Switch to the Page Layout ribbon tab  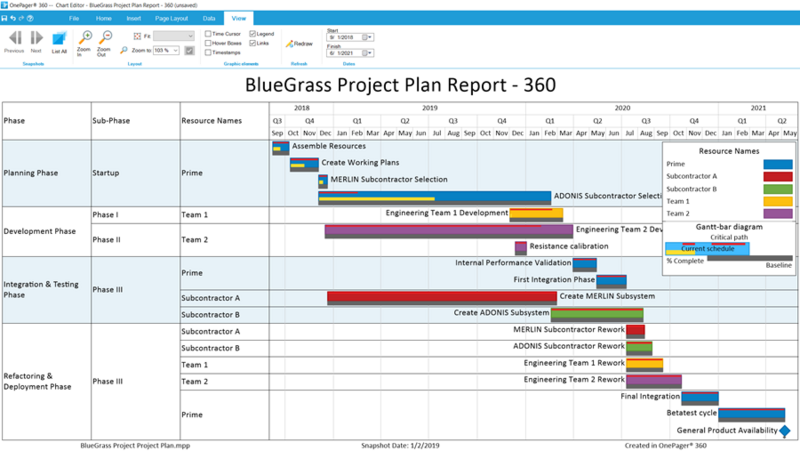[171, 18]
